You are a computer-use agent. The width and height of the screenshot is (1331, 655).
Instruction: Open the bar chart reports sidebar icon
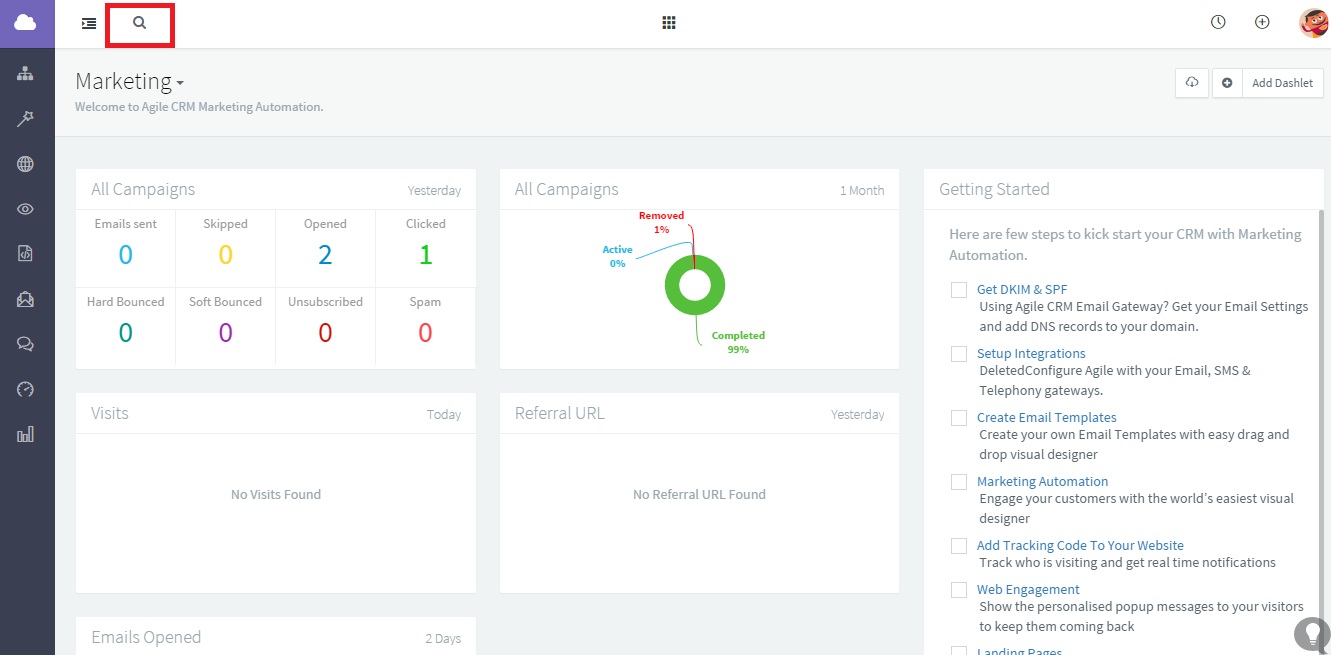[x=26, y=434]
